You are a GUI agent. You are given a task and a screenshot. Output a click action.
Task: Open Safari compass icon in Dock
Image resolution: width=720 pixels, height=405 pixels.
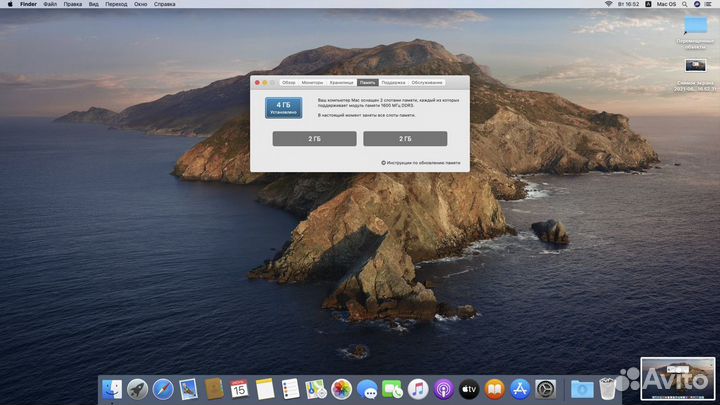[x=163, y=389]
